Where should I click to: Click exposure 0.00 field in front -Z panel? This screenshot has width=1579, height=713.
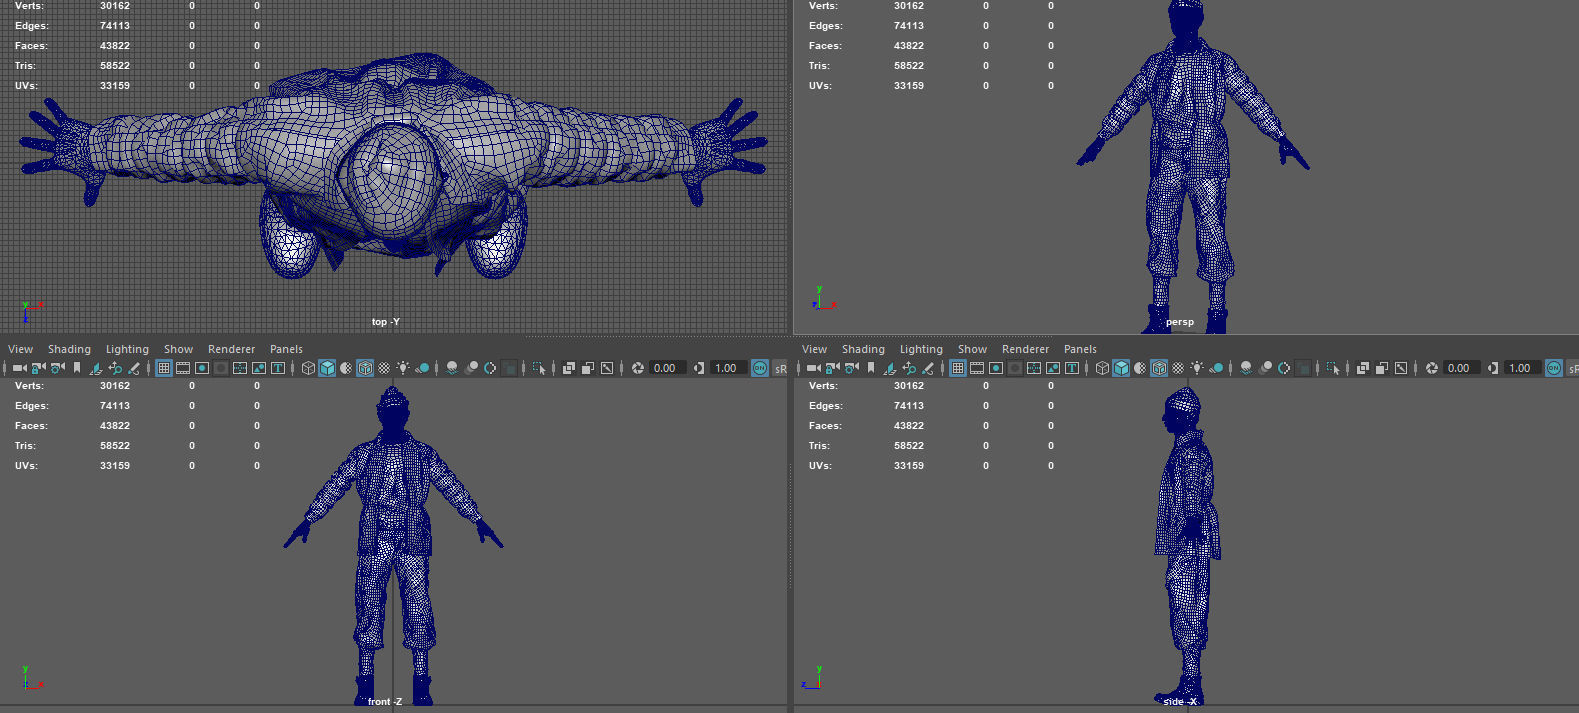pos(667,368)
